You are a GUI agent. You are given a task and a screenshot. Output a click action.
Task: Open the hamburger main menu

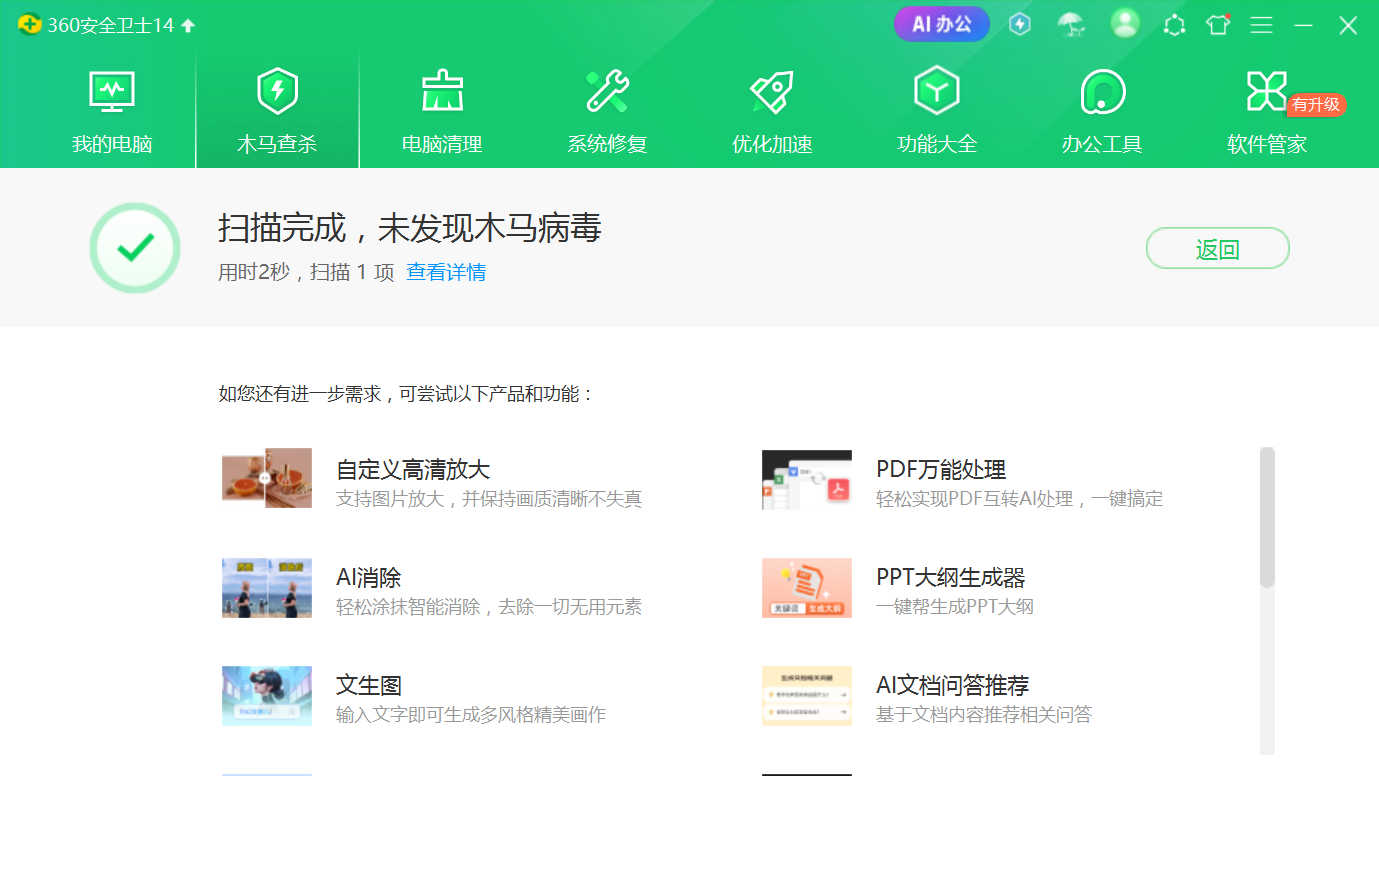(x=1261, y=25)
